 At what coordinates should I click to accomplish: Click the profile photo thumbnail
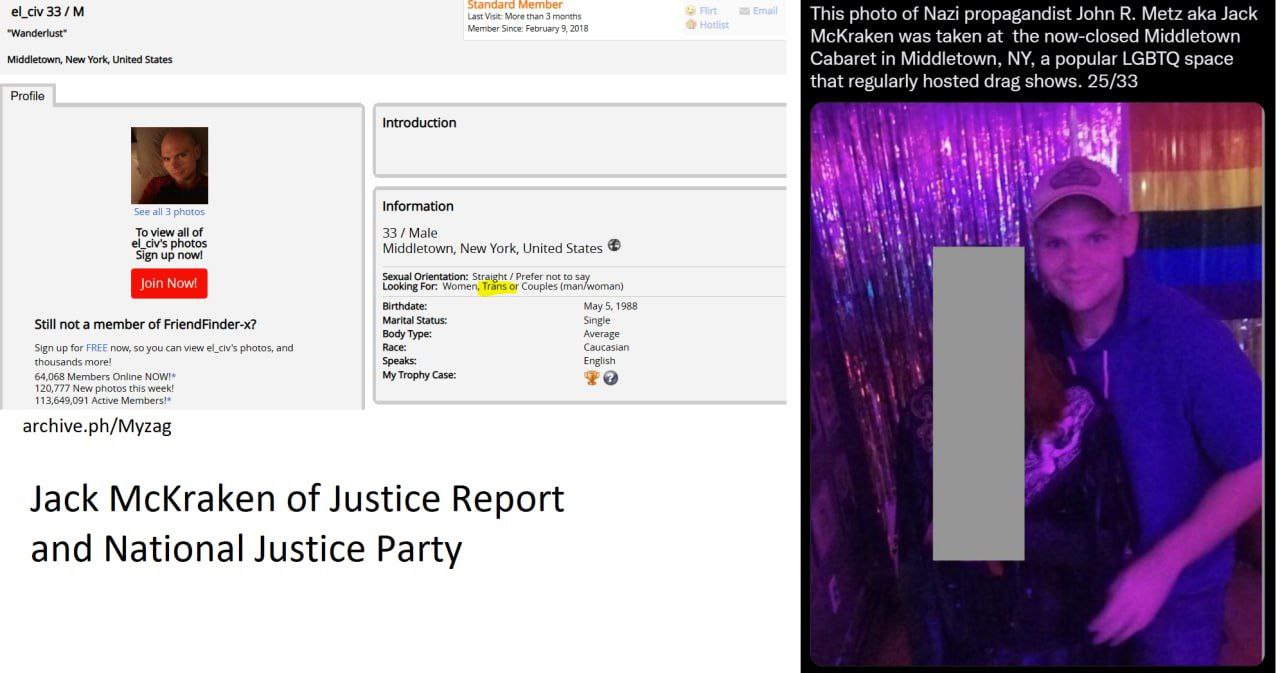[x=170, y=165]
